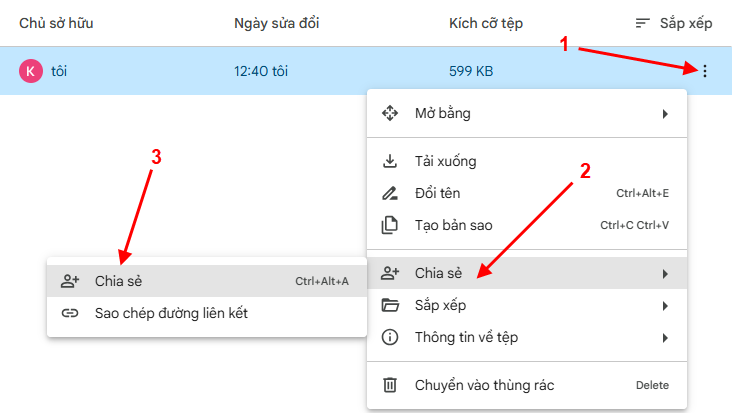Click the Ngày sửa đổi column header
The height and width of the screenshot is (413, 737).
279,23
